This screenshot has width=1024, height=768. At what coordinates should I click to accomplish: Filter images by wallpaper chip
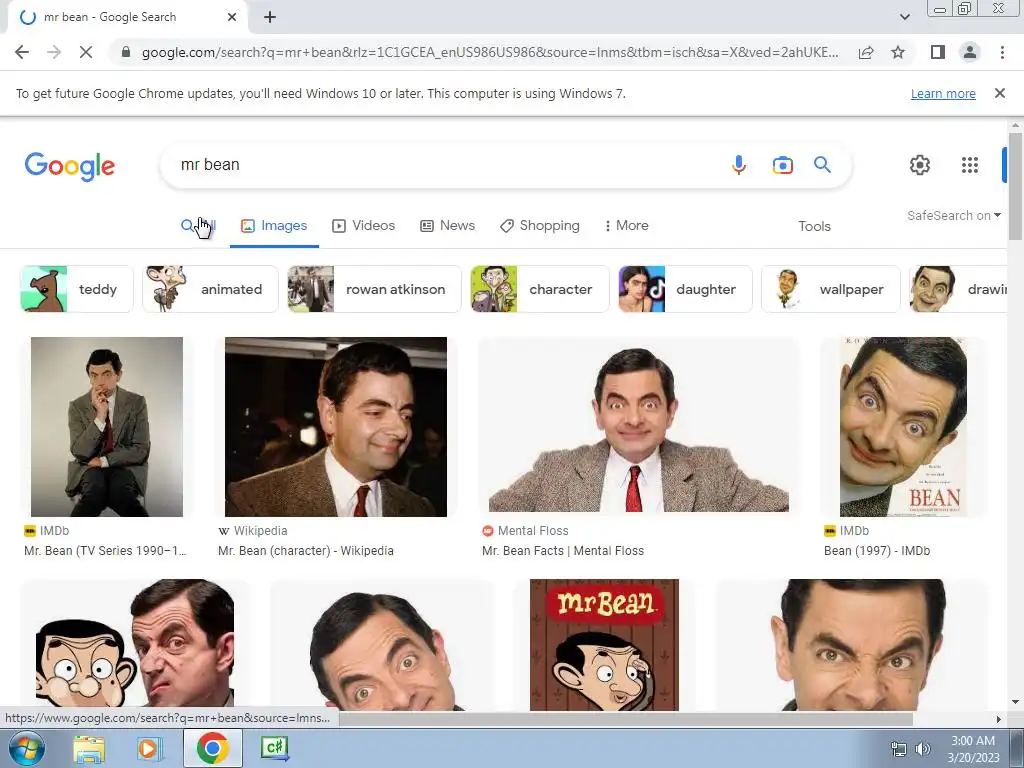[x=831, y=289]
